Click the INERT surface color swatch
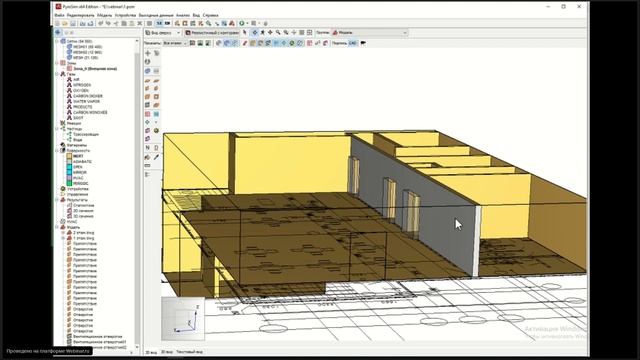640x360 pixels. 69,156
